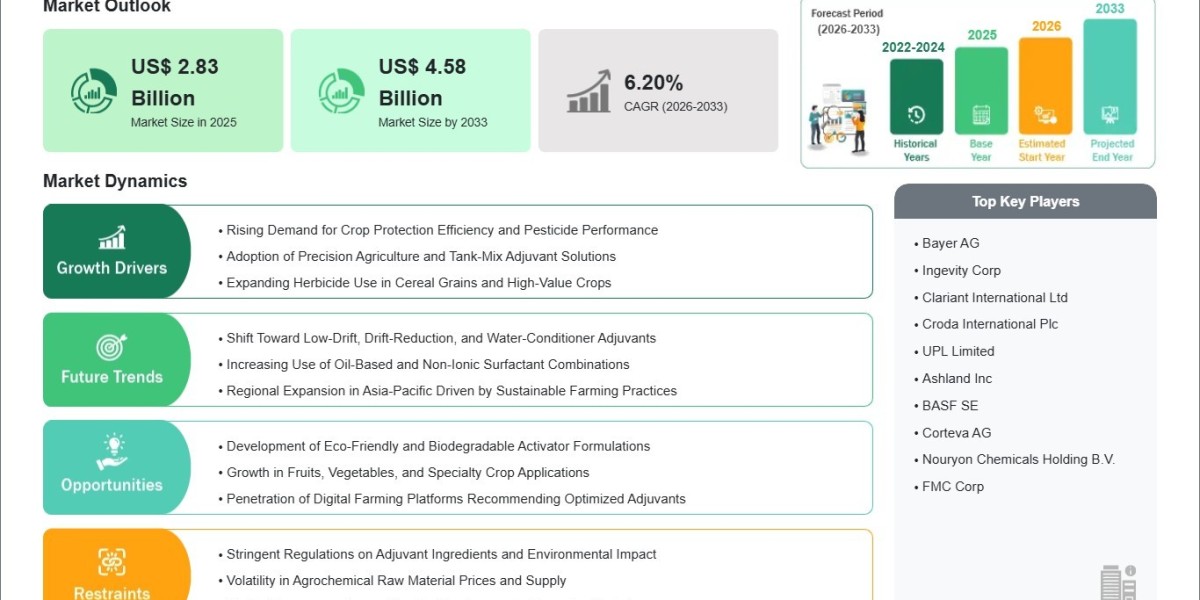Click the Market Size in 2025 card
This screenshot has width=1200, height=600.
coord(163,90)
